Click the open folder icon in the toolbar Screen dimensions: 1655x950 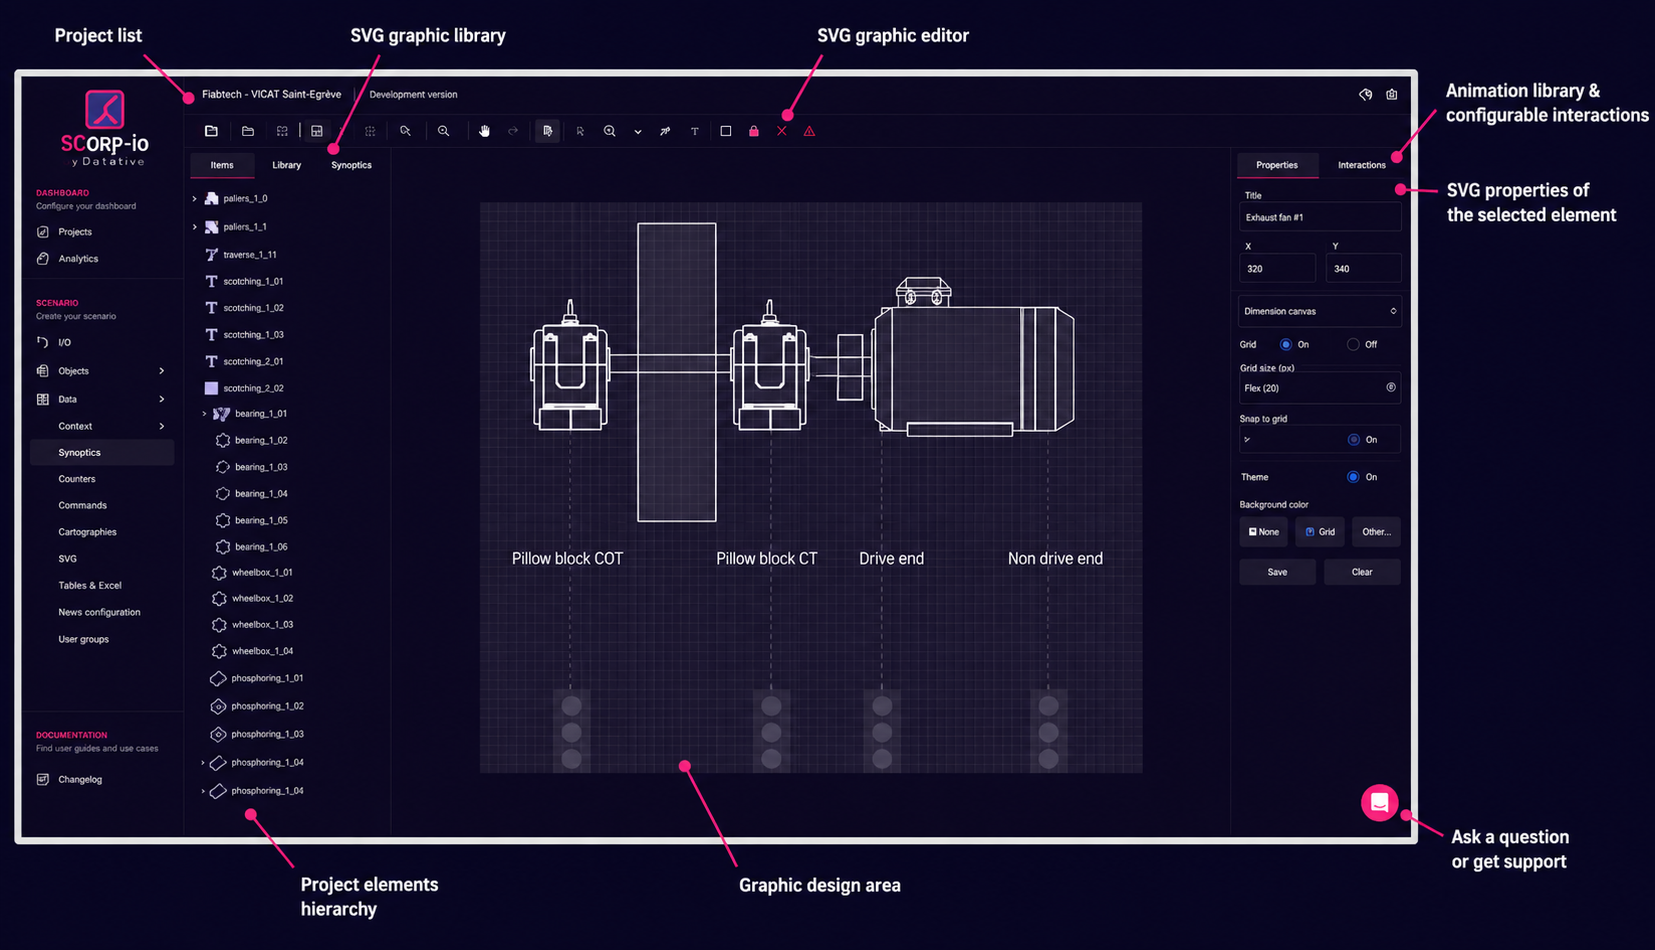pyautogui.click(x=248, y=131)
